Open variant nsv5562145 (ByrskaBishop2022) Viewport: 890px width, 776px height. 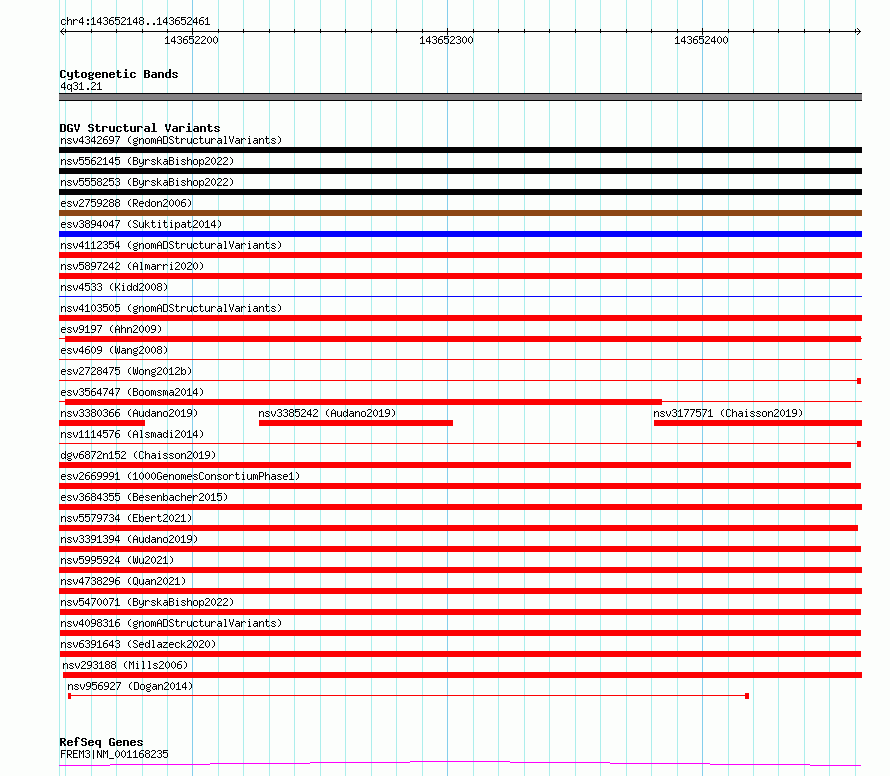(x=147, y=161)
